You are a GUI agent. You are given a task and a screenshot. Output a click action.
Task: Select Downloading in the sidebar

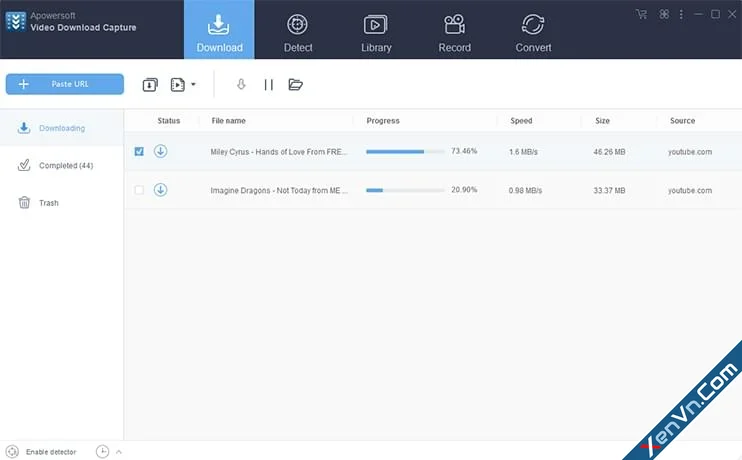pyautogui.click(x=62, y=128)
